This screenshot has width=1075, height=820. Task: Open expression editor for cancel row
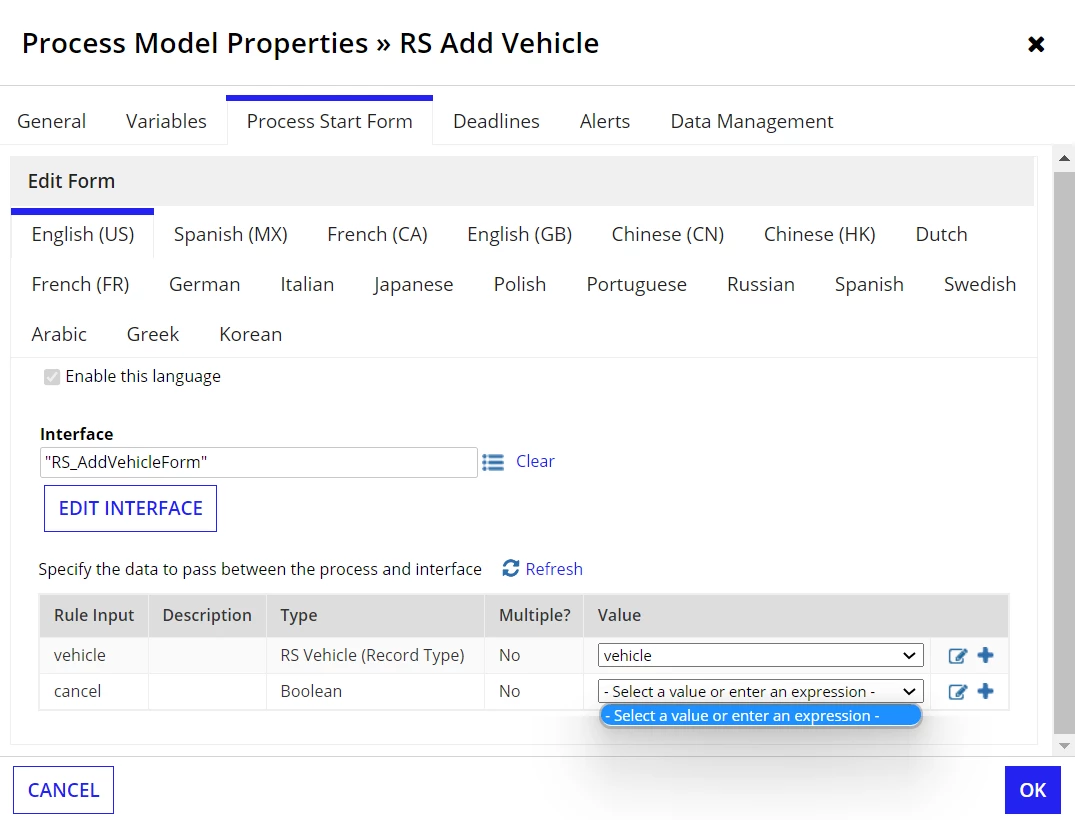coord(957,692)
